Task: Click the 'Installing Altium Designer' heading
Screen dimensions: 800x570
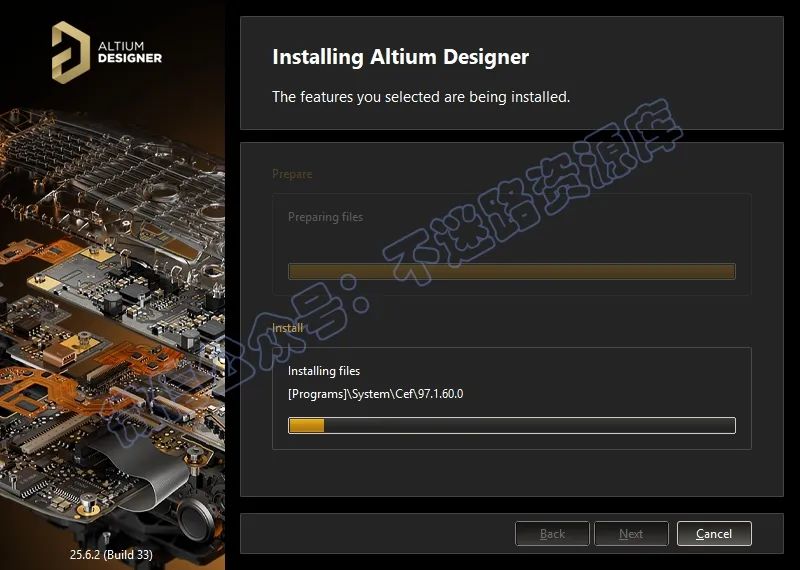Action: coord(401,57)
